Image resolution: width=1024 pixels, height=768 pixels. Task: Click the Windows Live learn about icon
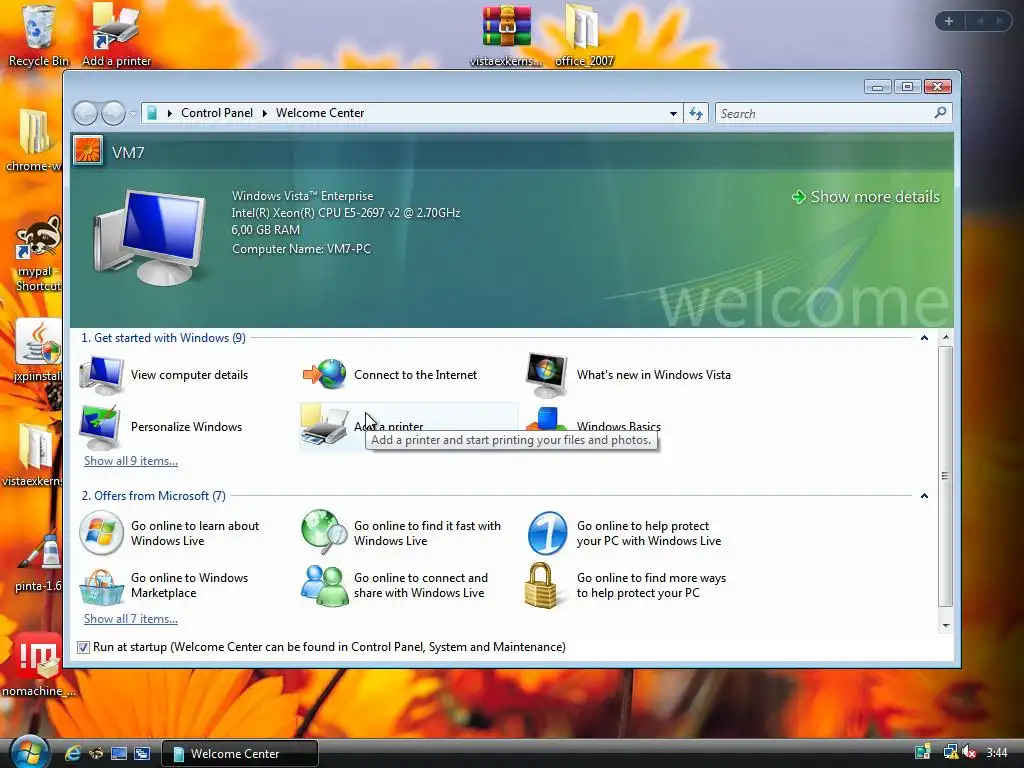click(x=101, y=533)
